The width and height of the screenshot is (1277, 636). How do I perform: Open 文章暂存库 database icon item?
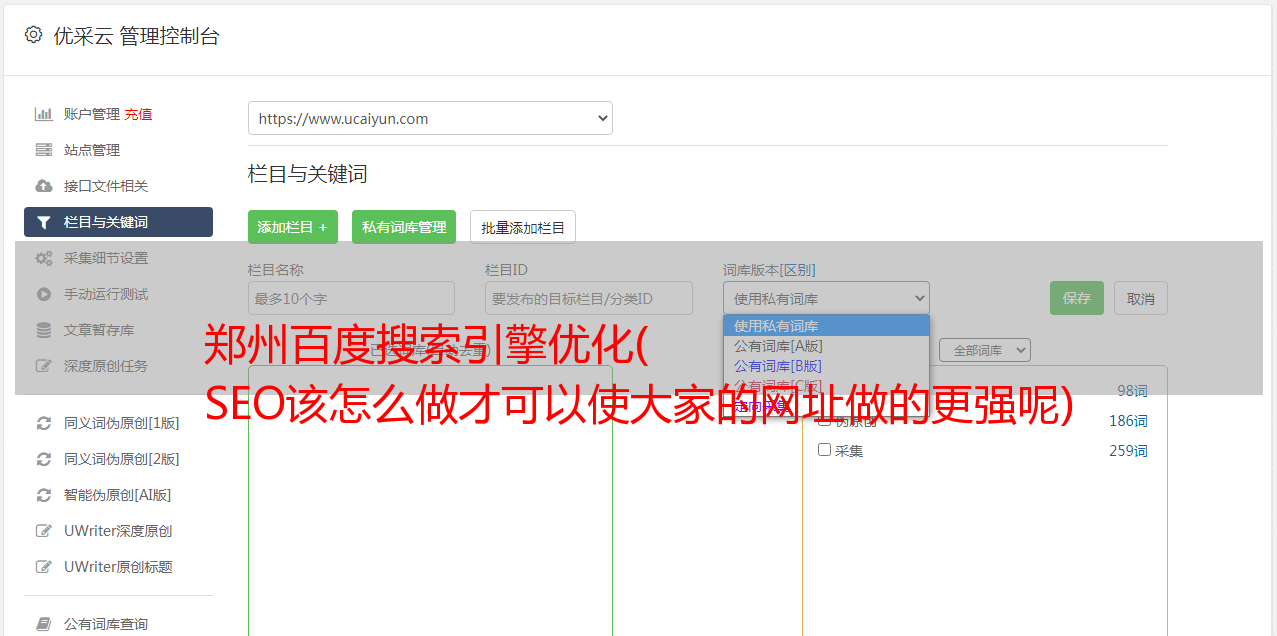(x=43, y=330)
